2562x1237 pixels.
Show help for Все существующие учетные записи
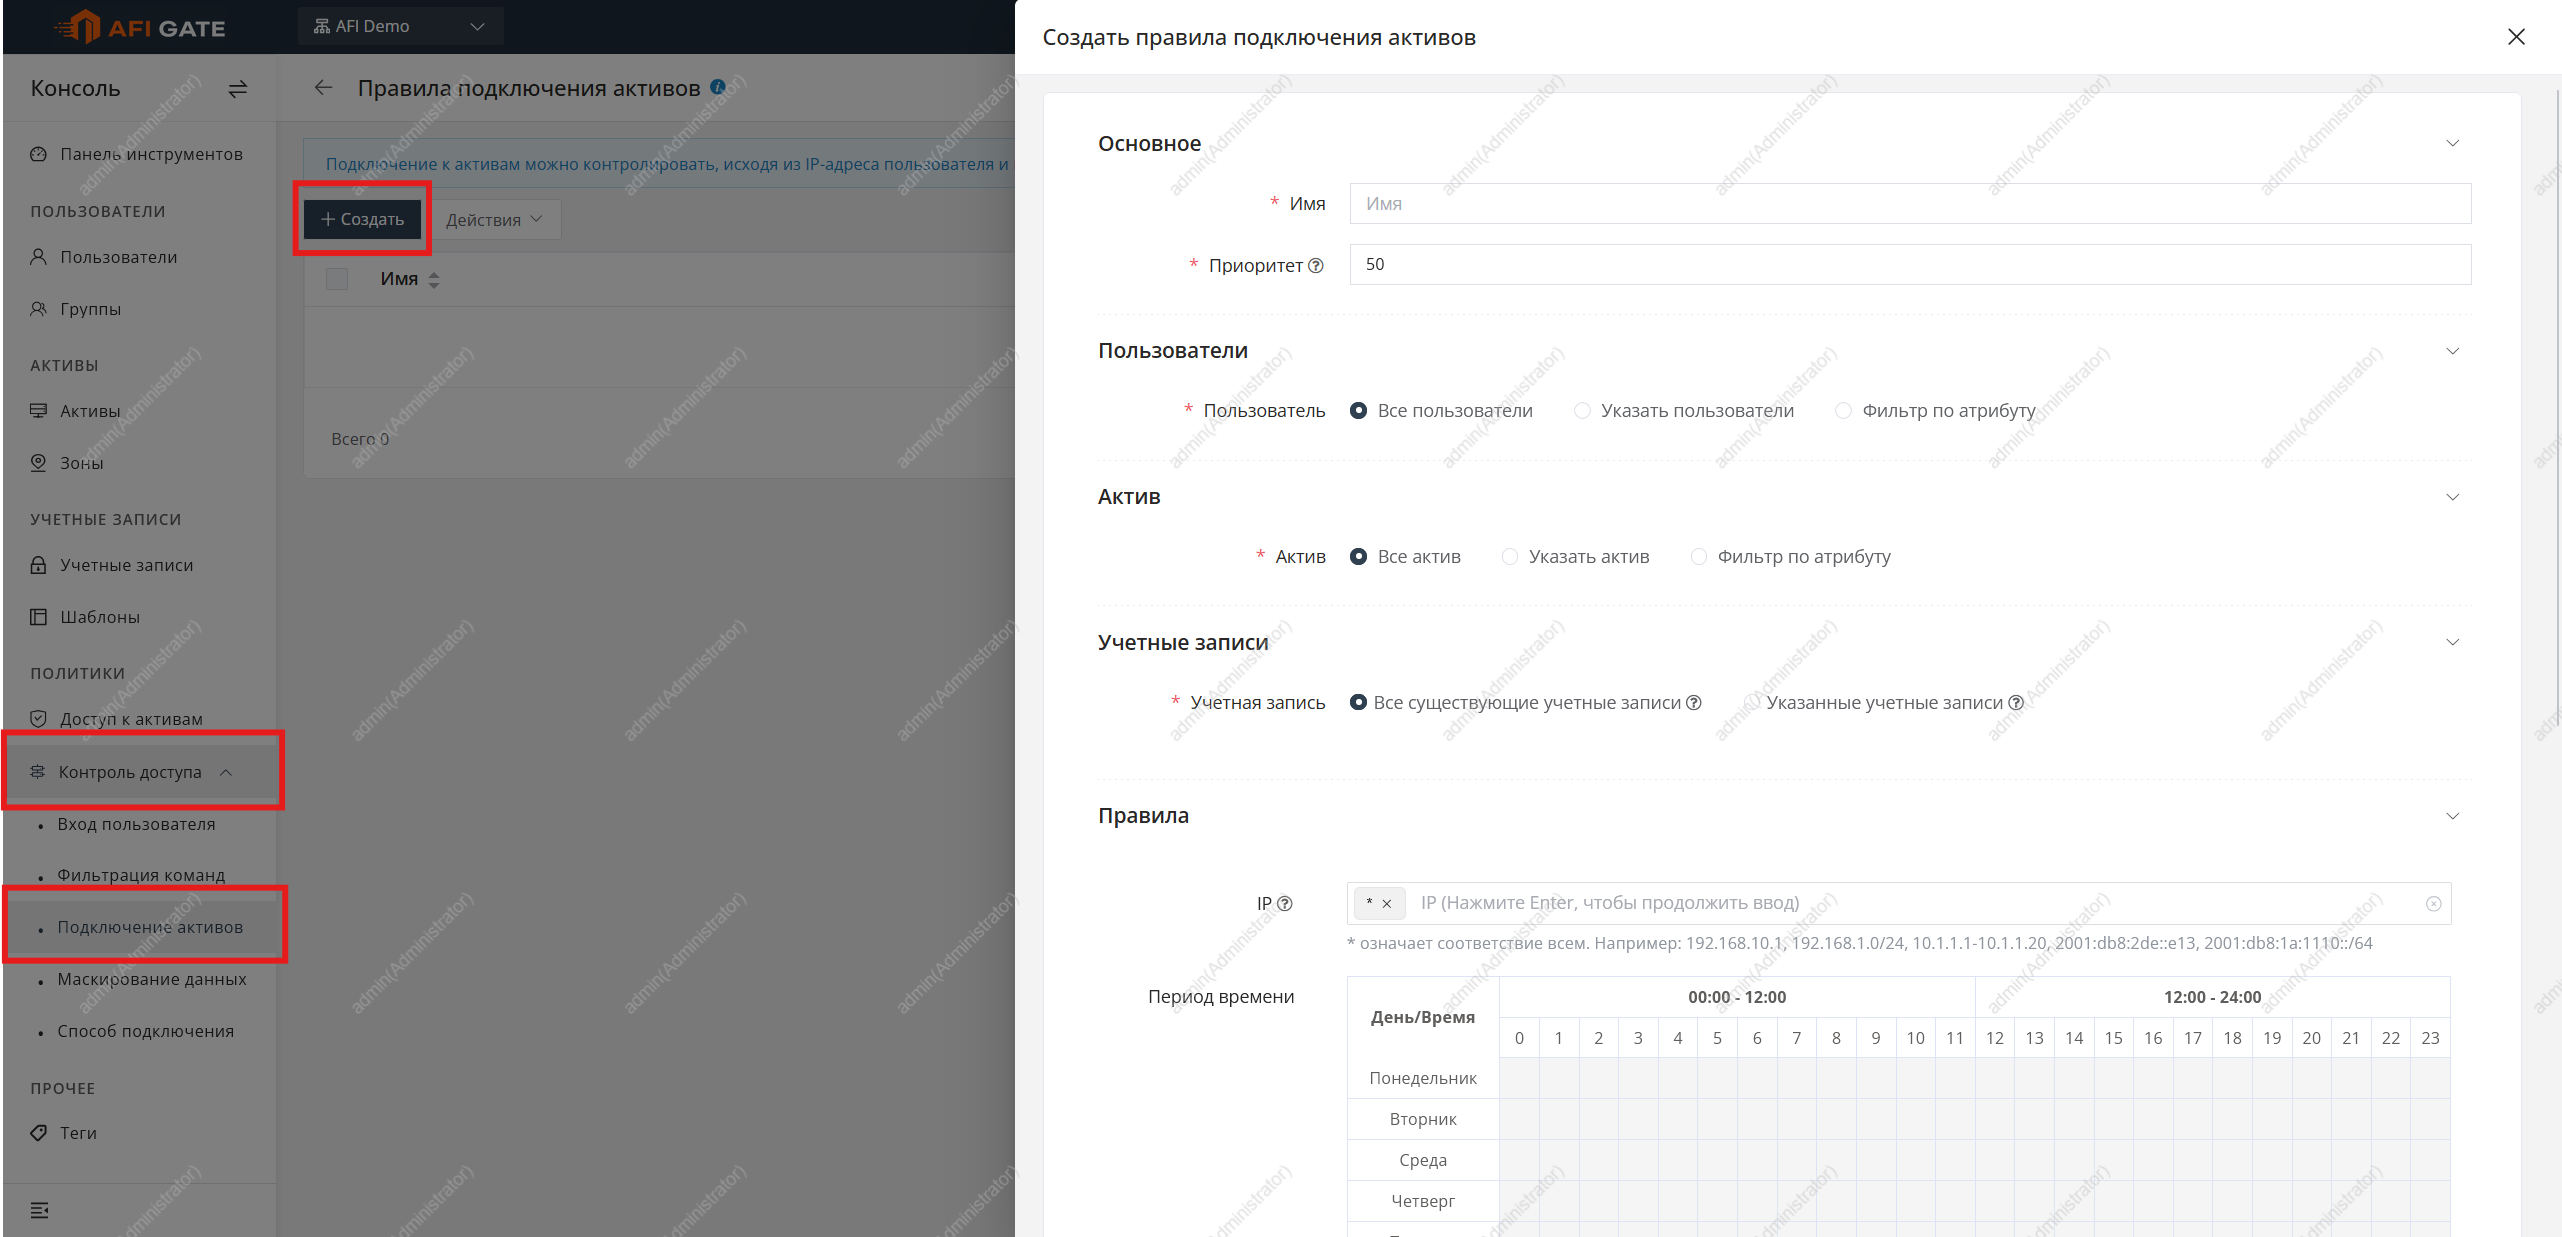(1693, 703)
